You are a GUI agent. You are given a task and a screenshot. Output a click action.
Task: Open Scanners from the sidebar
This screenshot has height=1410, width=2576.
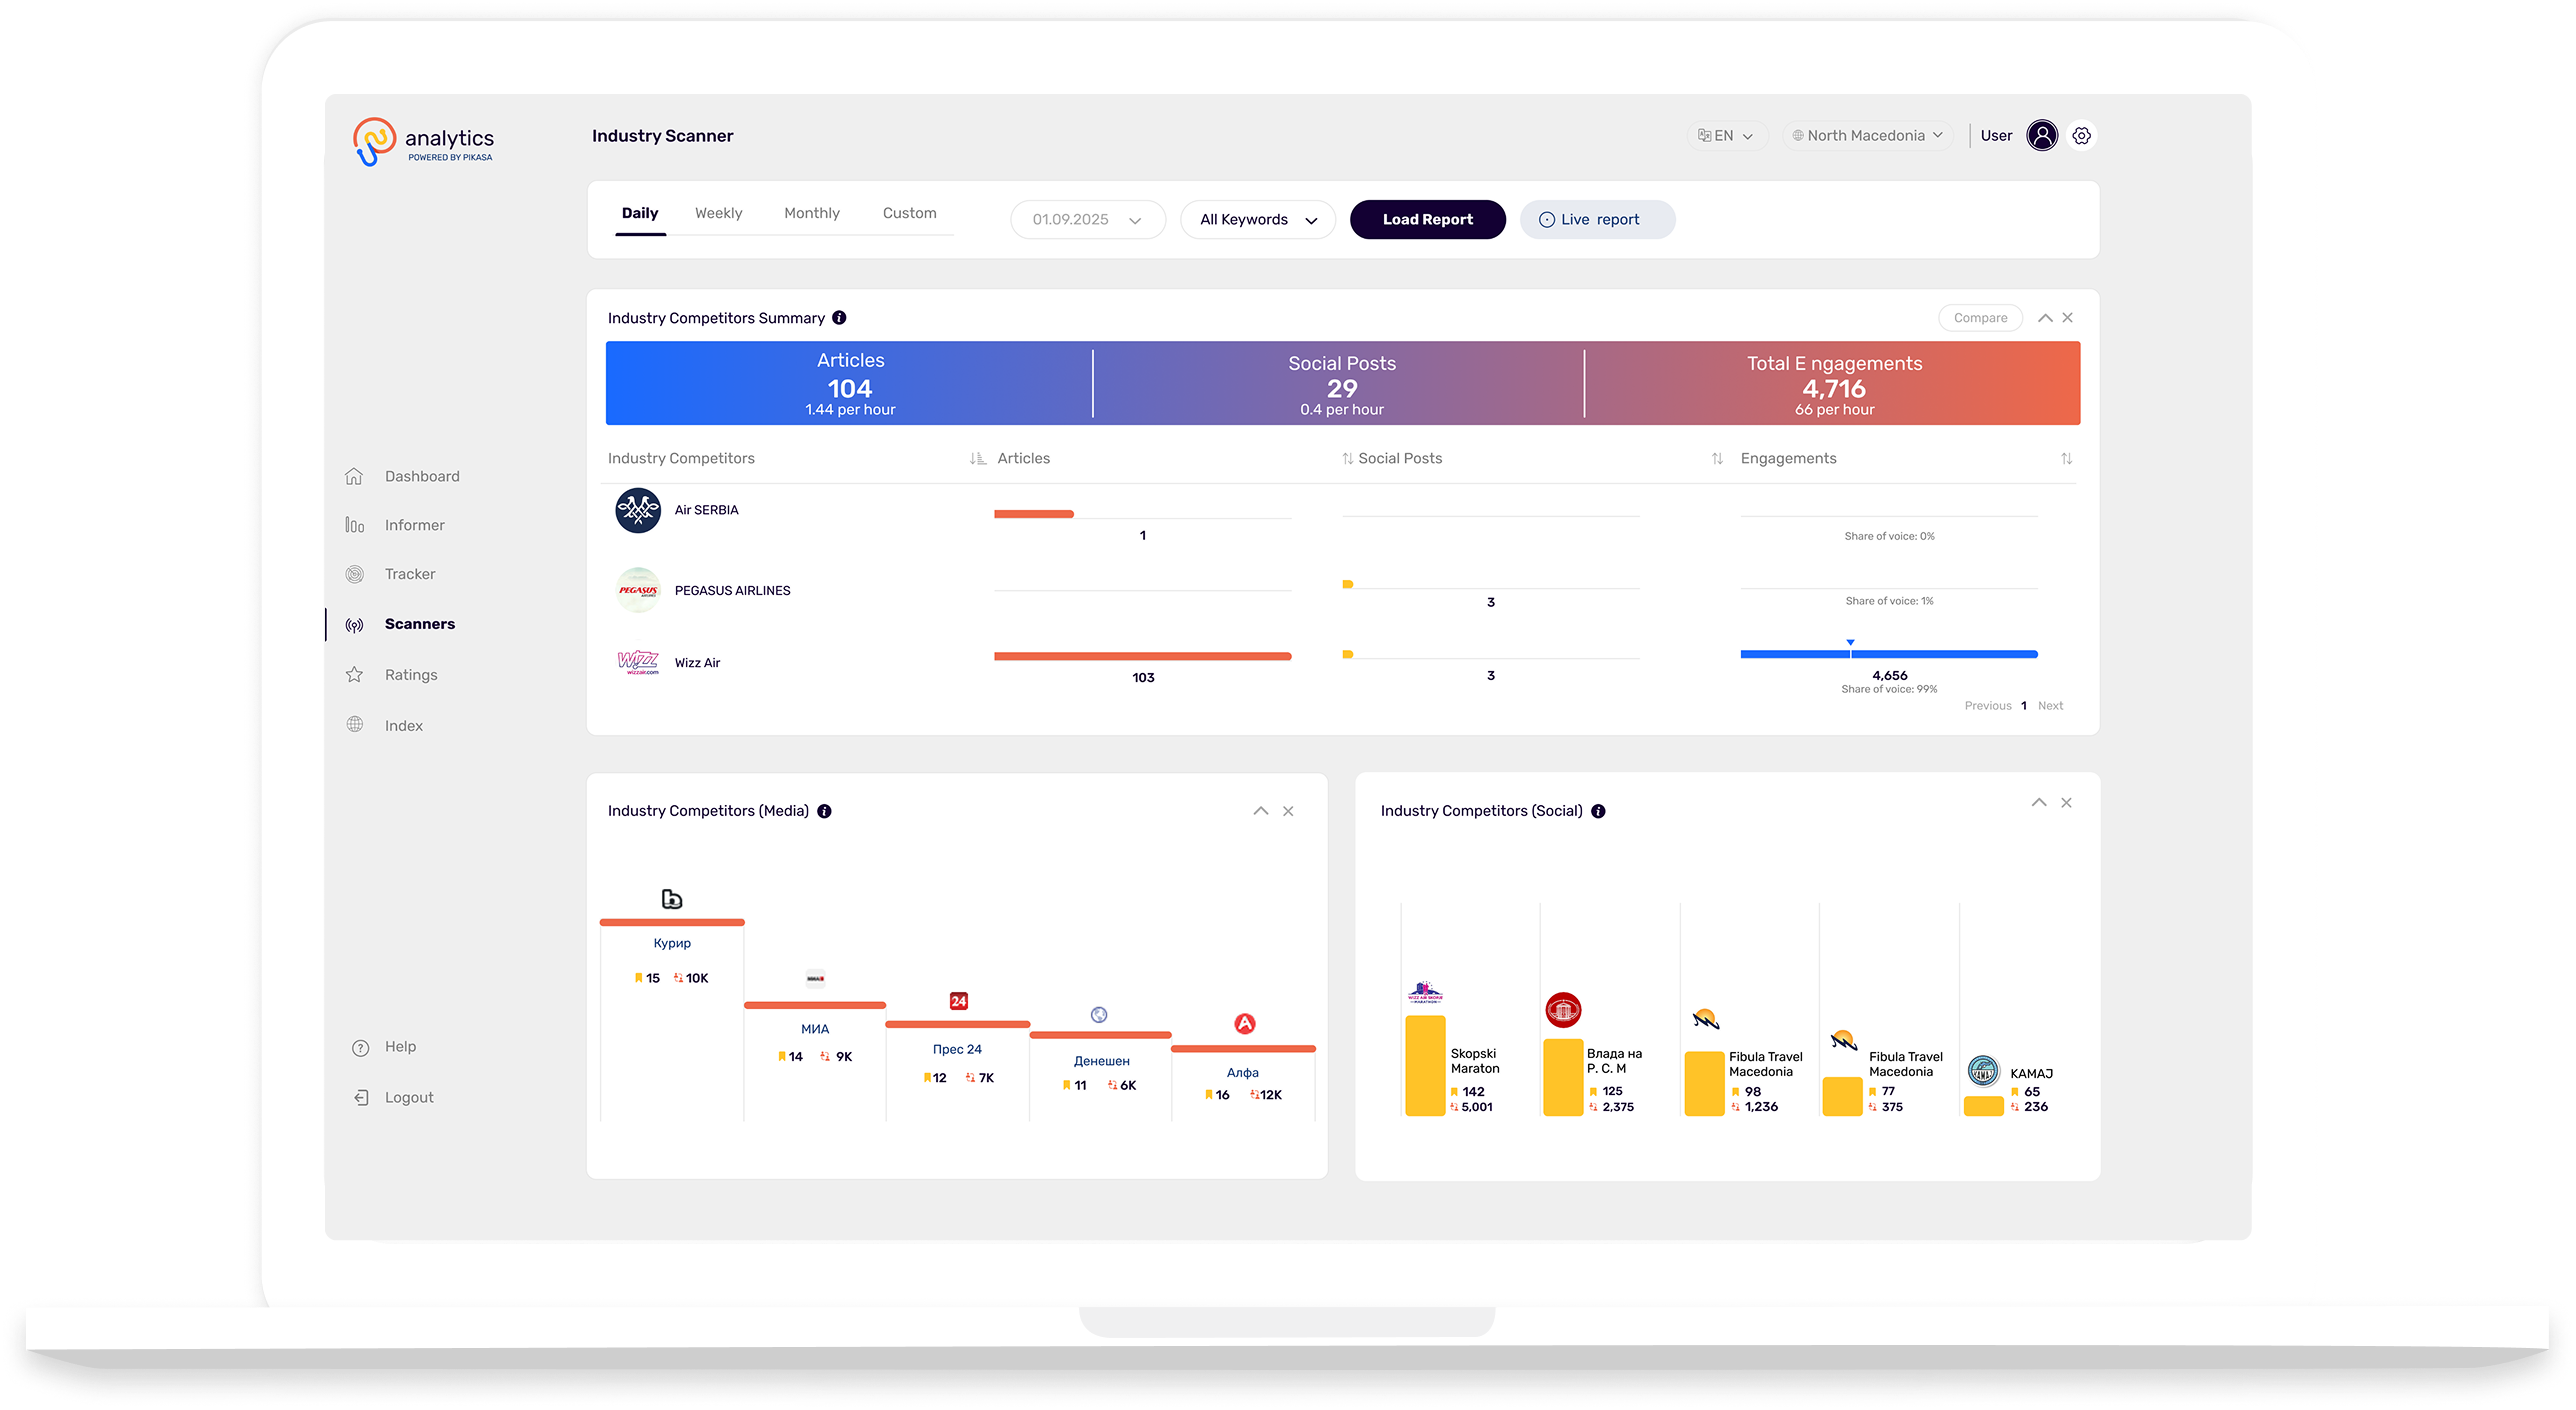tap(419, 624)
